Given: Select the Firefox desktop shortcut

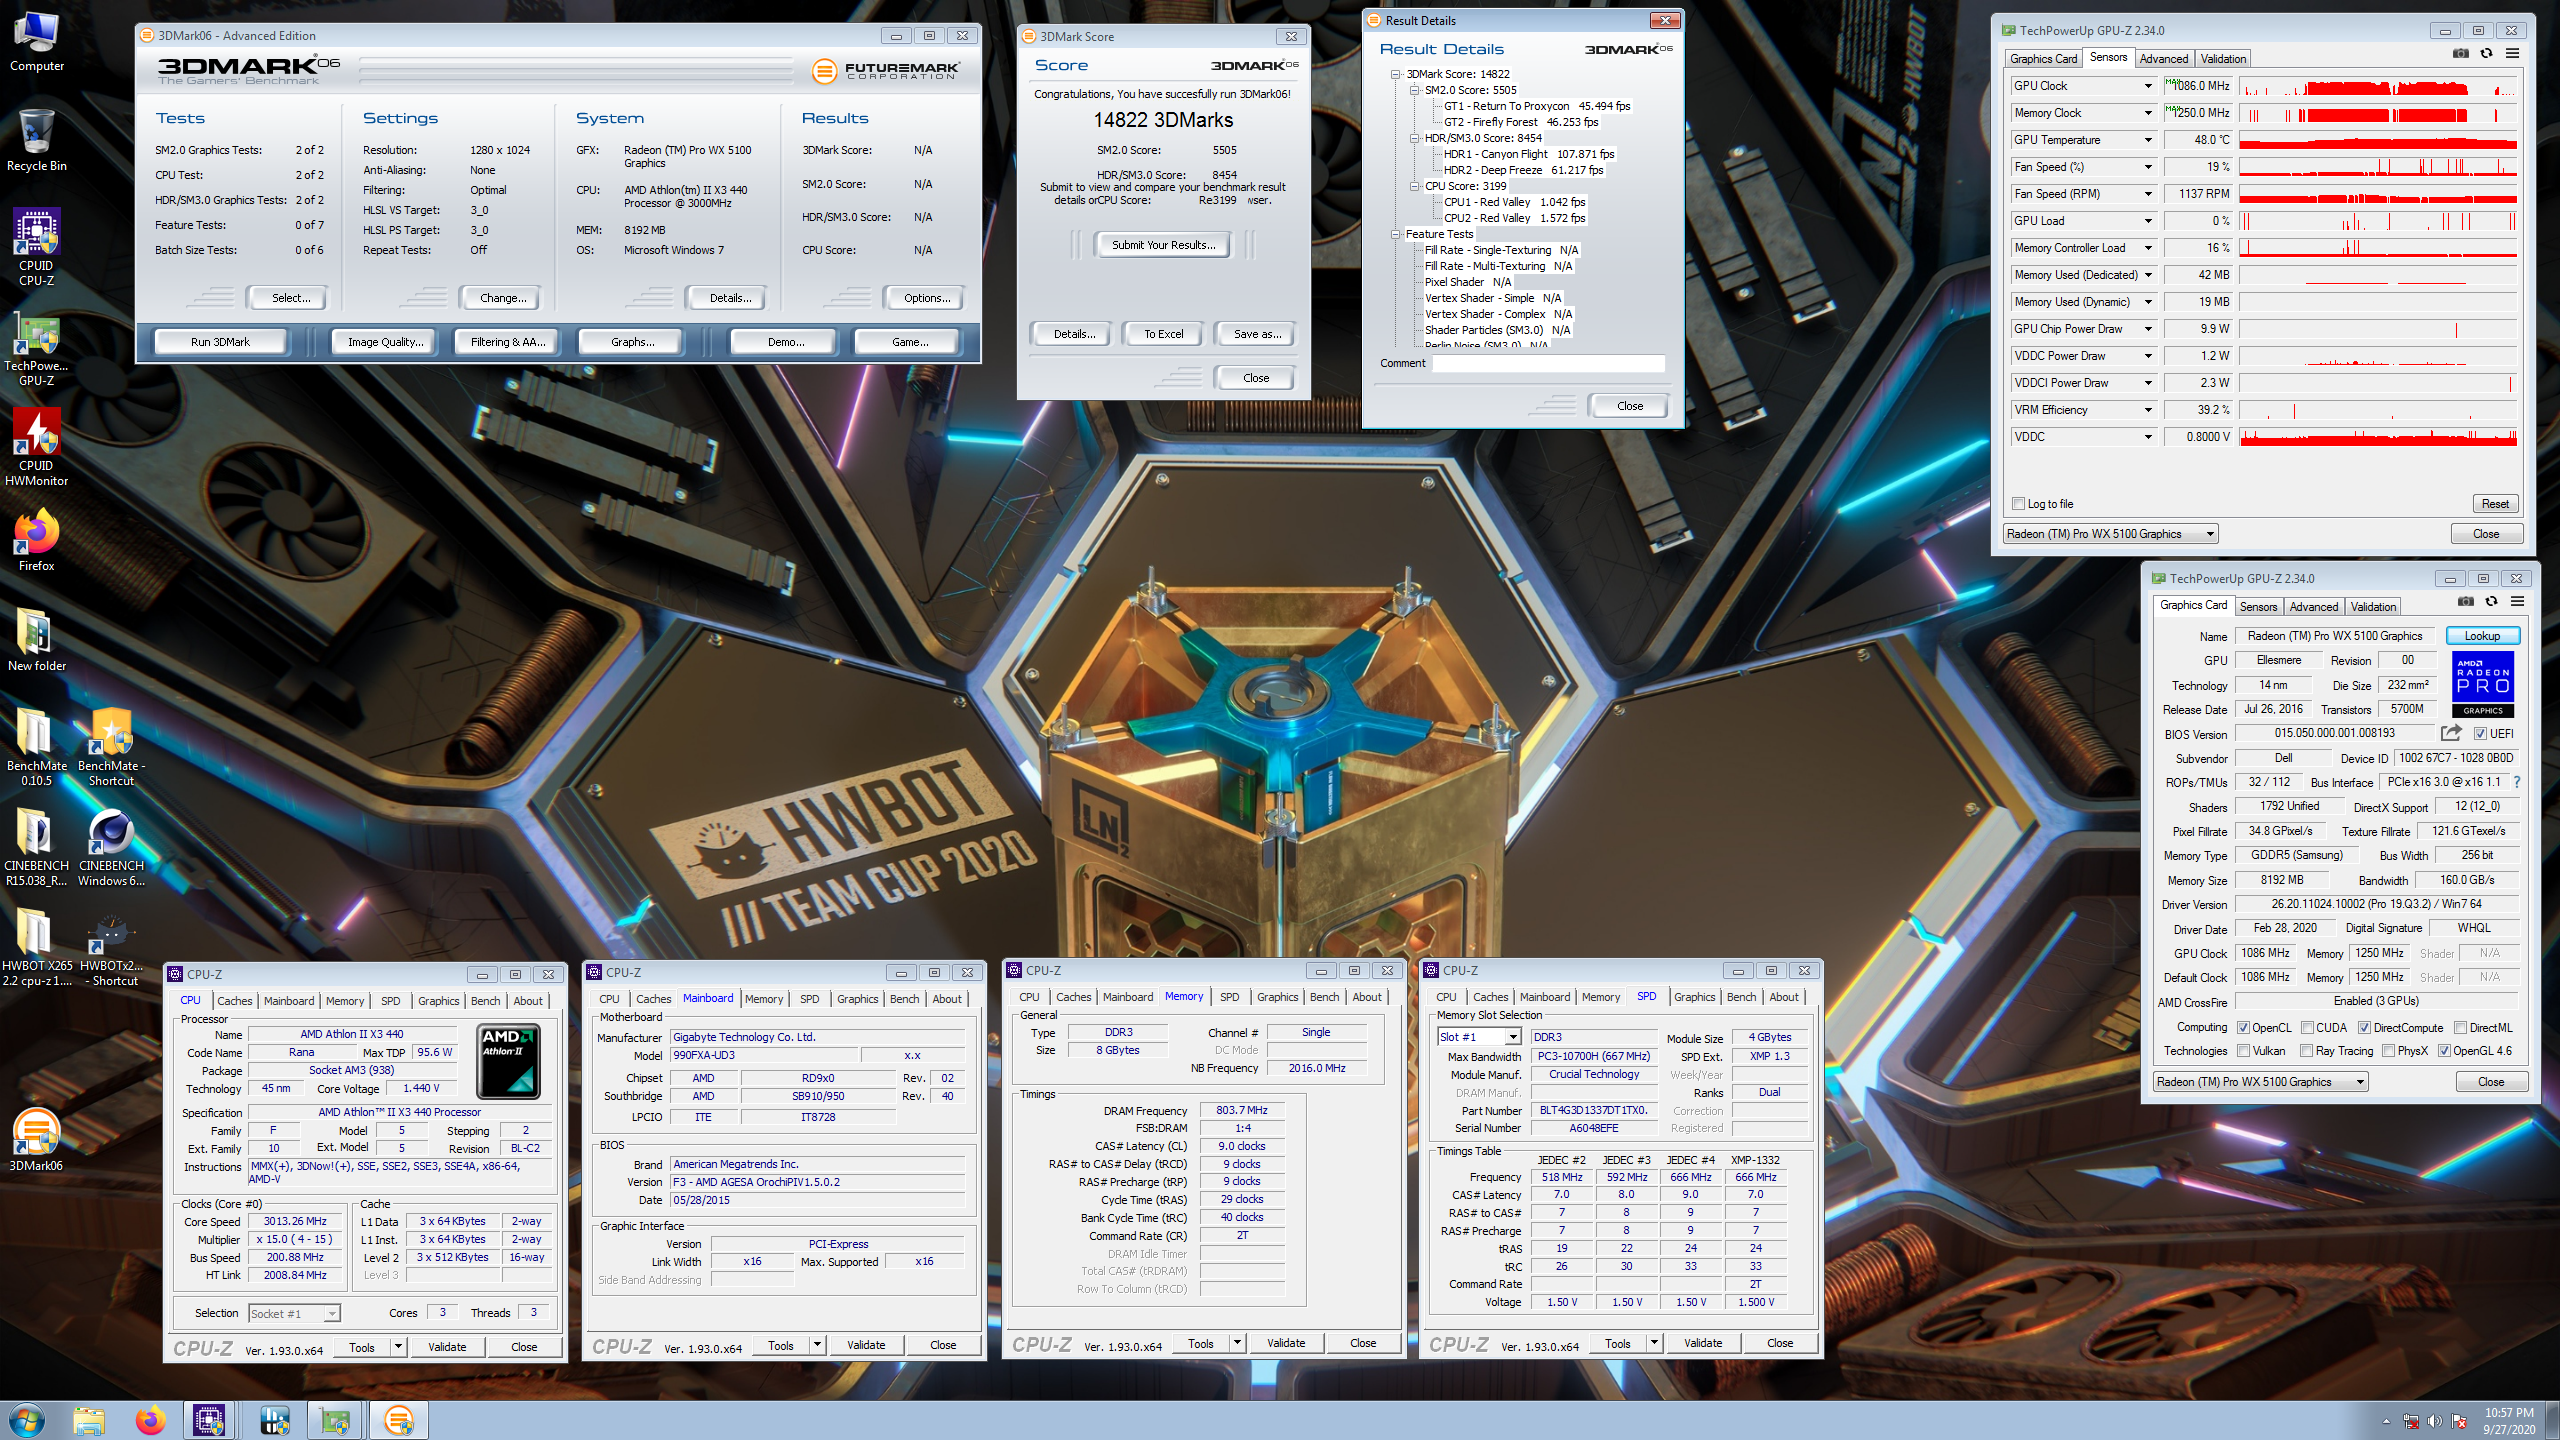Looking at the screenshot, I should click(36, 540).
